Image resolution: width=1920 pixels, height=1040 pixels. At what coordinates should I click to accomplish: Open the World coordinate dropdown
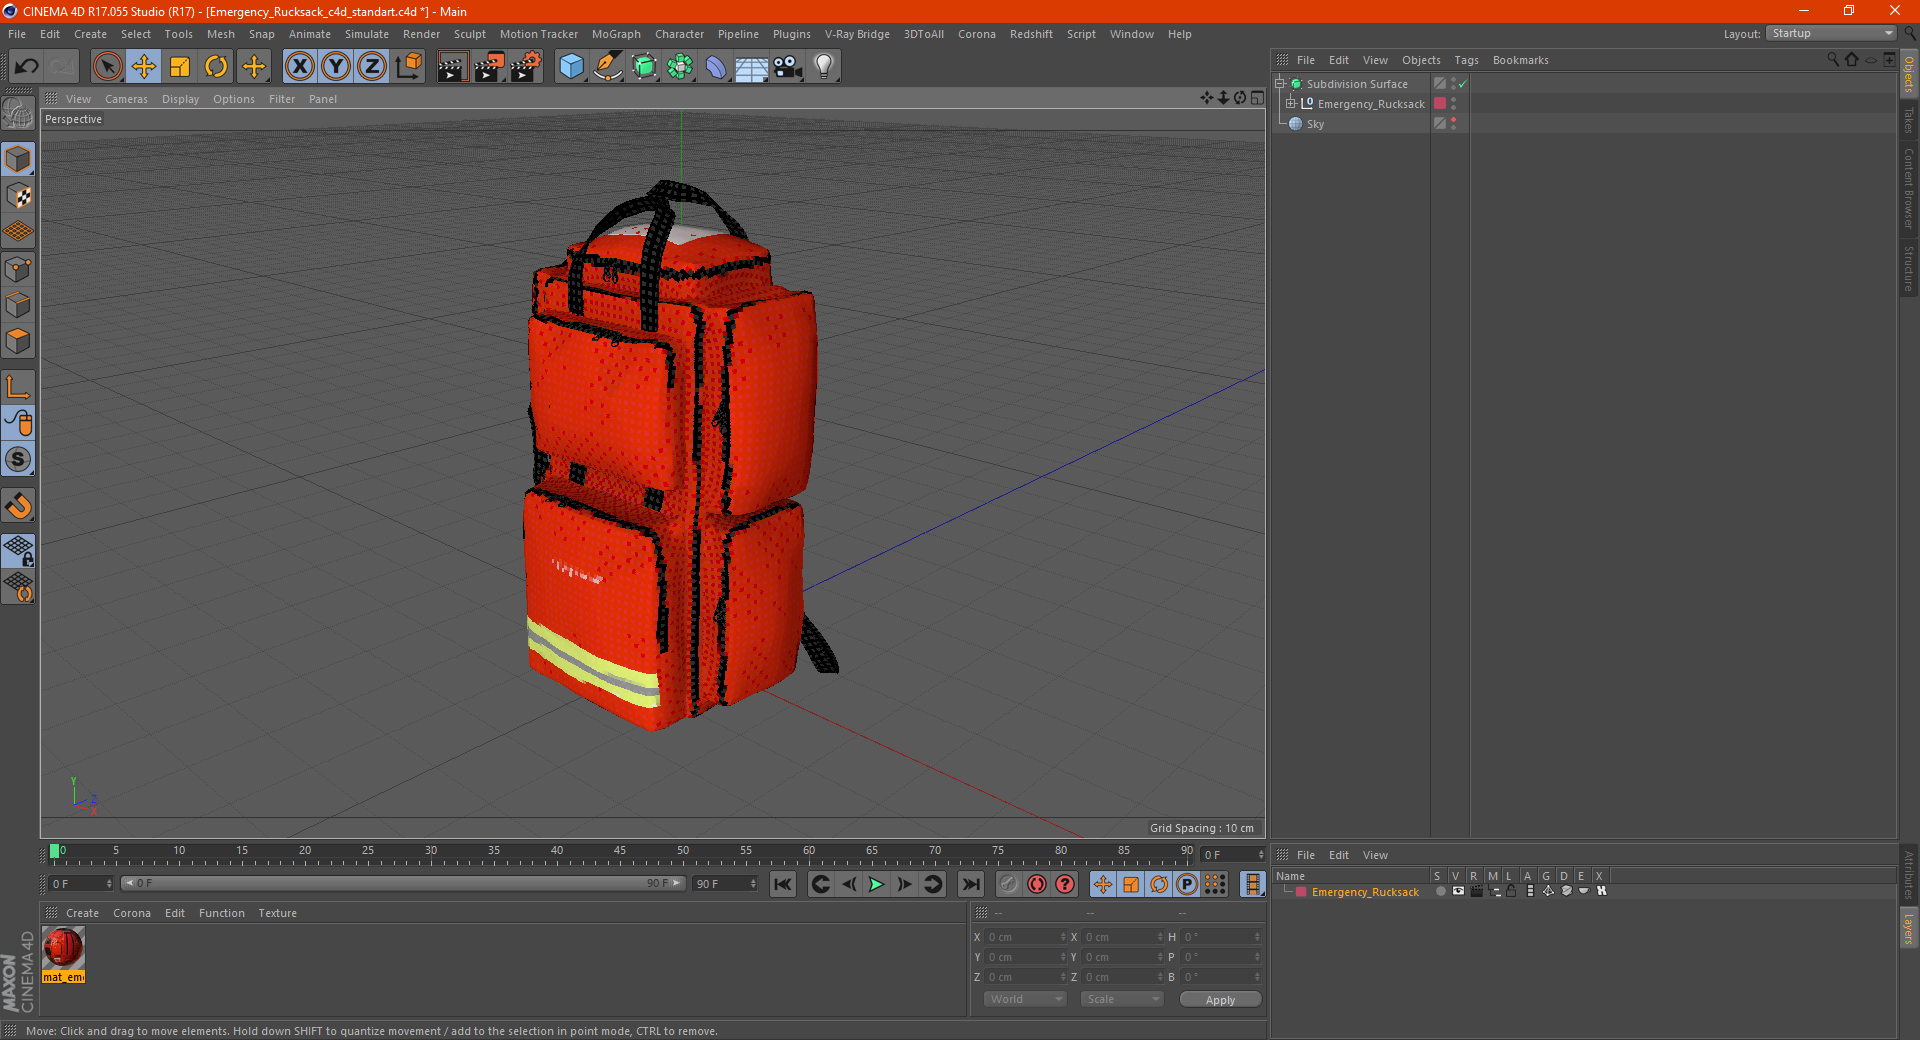1025,999
